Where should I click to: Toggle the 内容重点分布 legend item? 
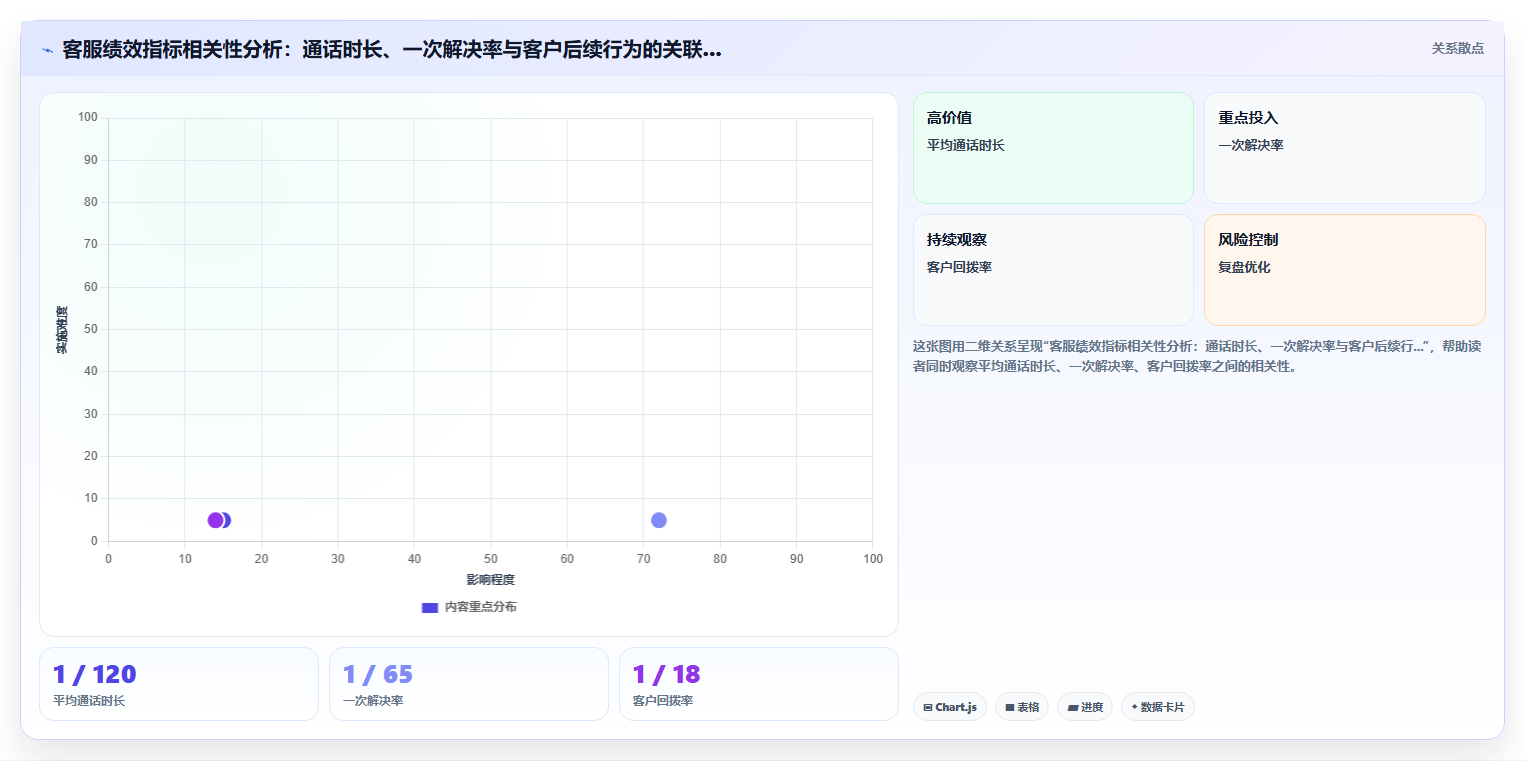point(469,607)
